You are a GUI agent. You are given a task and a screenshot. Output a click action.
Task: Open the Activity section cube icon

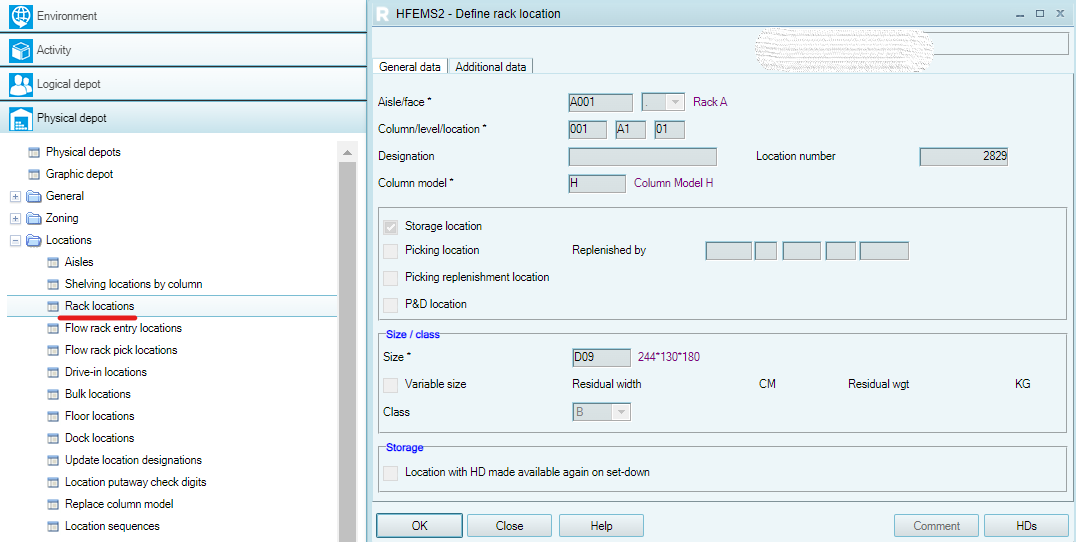21,50
